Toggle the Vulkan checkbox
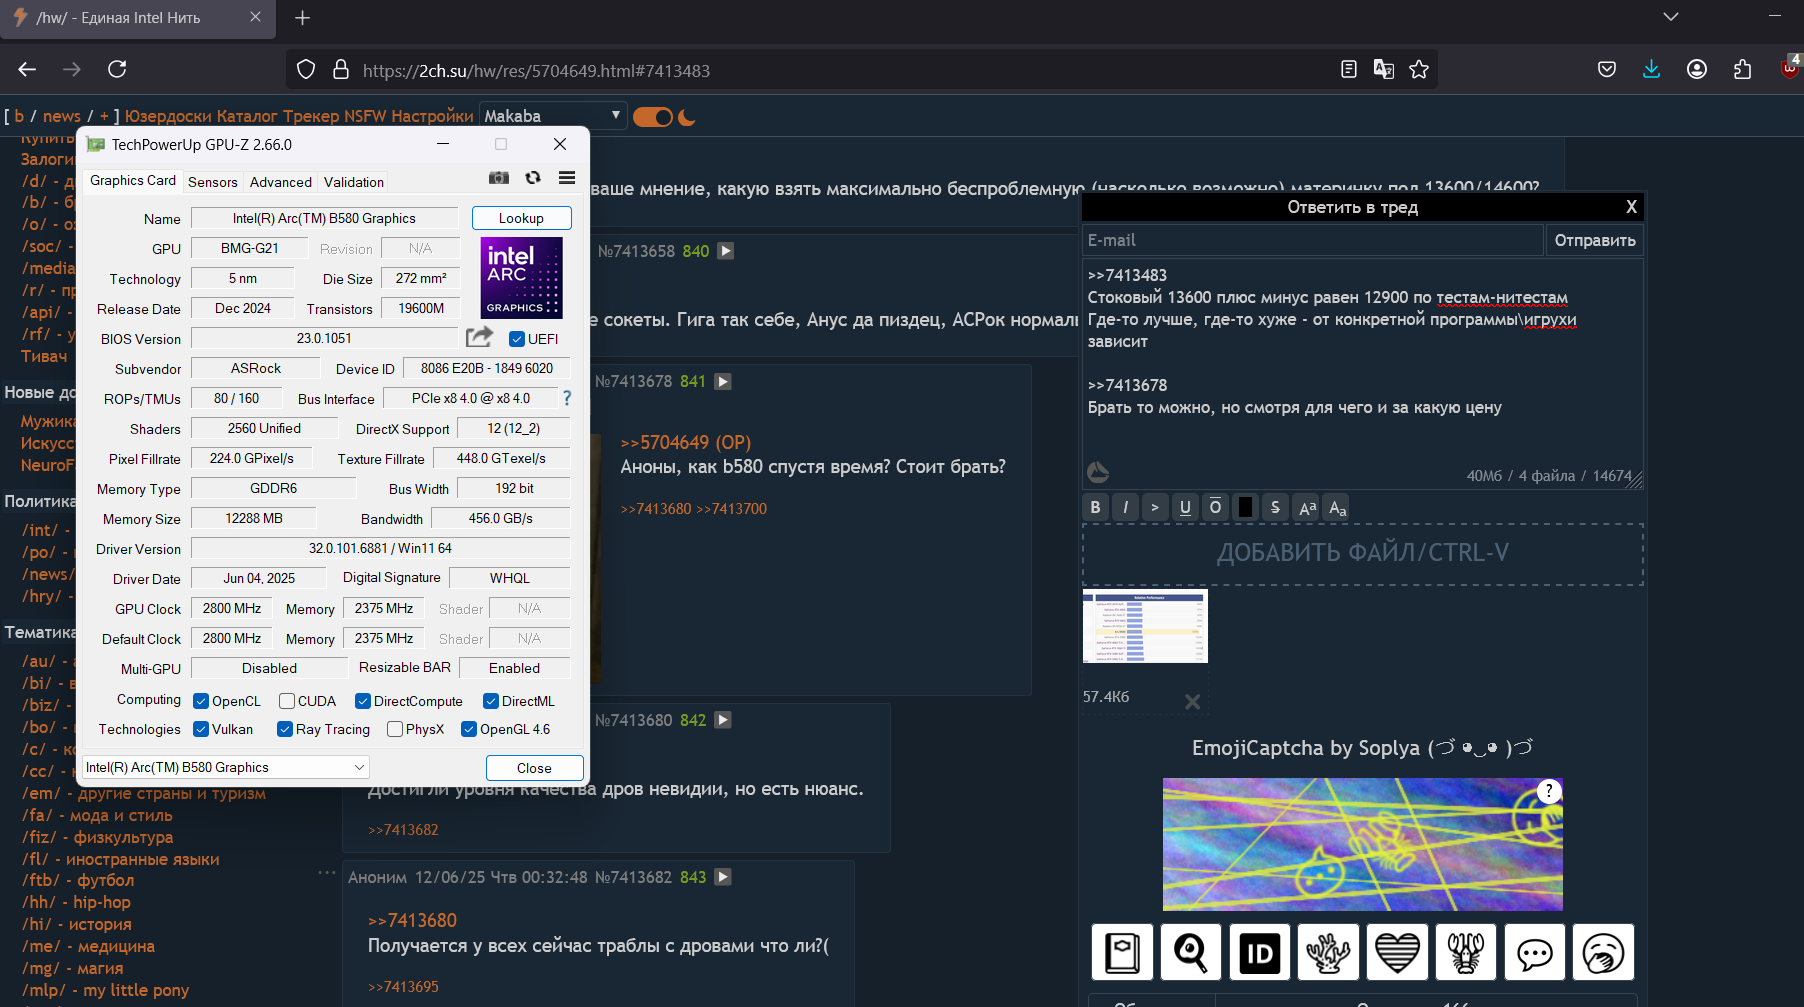 (201, 729)
